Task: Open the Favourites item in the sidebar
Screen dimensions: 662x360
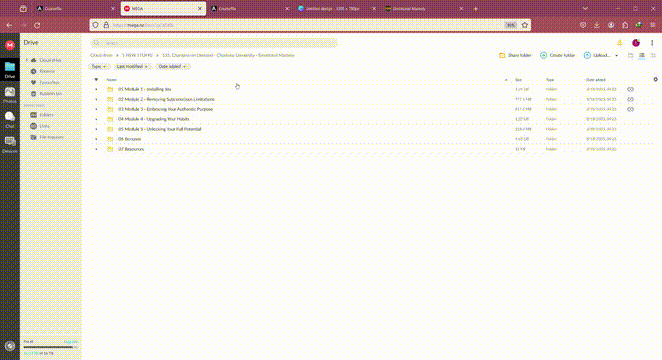Action: (x=46, y=82)
